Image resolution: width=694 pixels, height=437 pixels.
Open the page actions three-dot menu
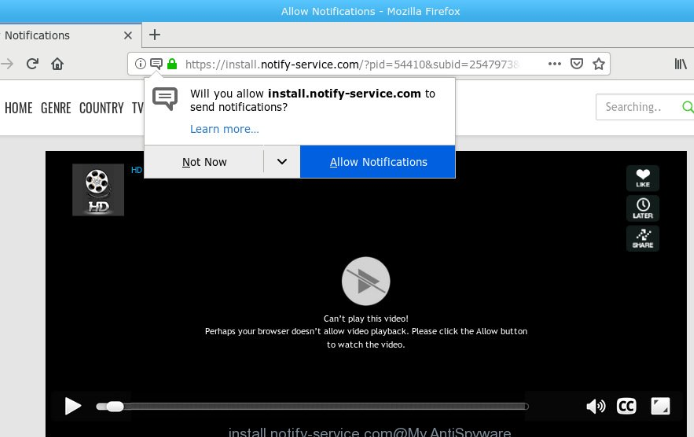[x=554, y=64]
